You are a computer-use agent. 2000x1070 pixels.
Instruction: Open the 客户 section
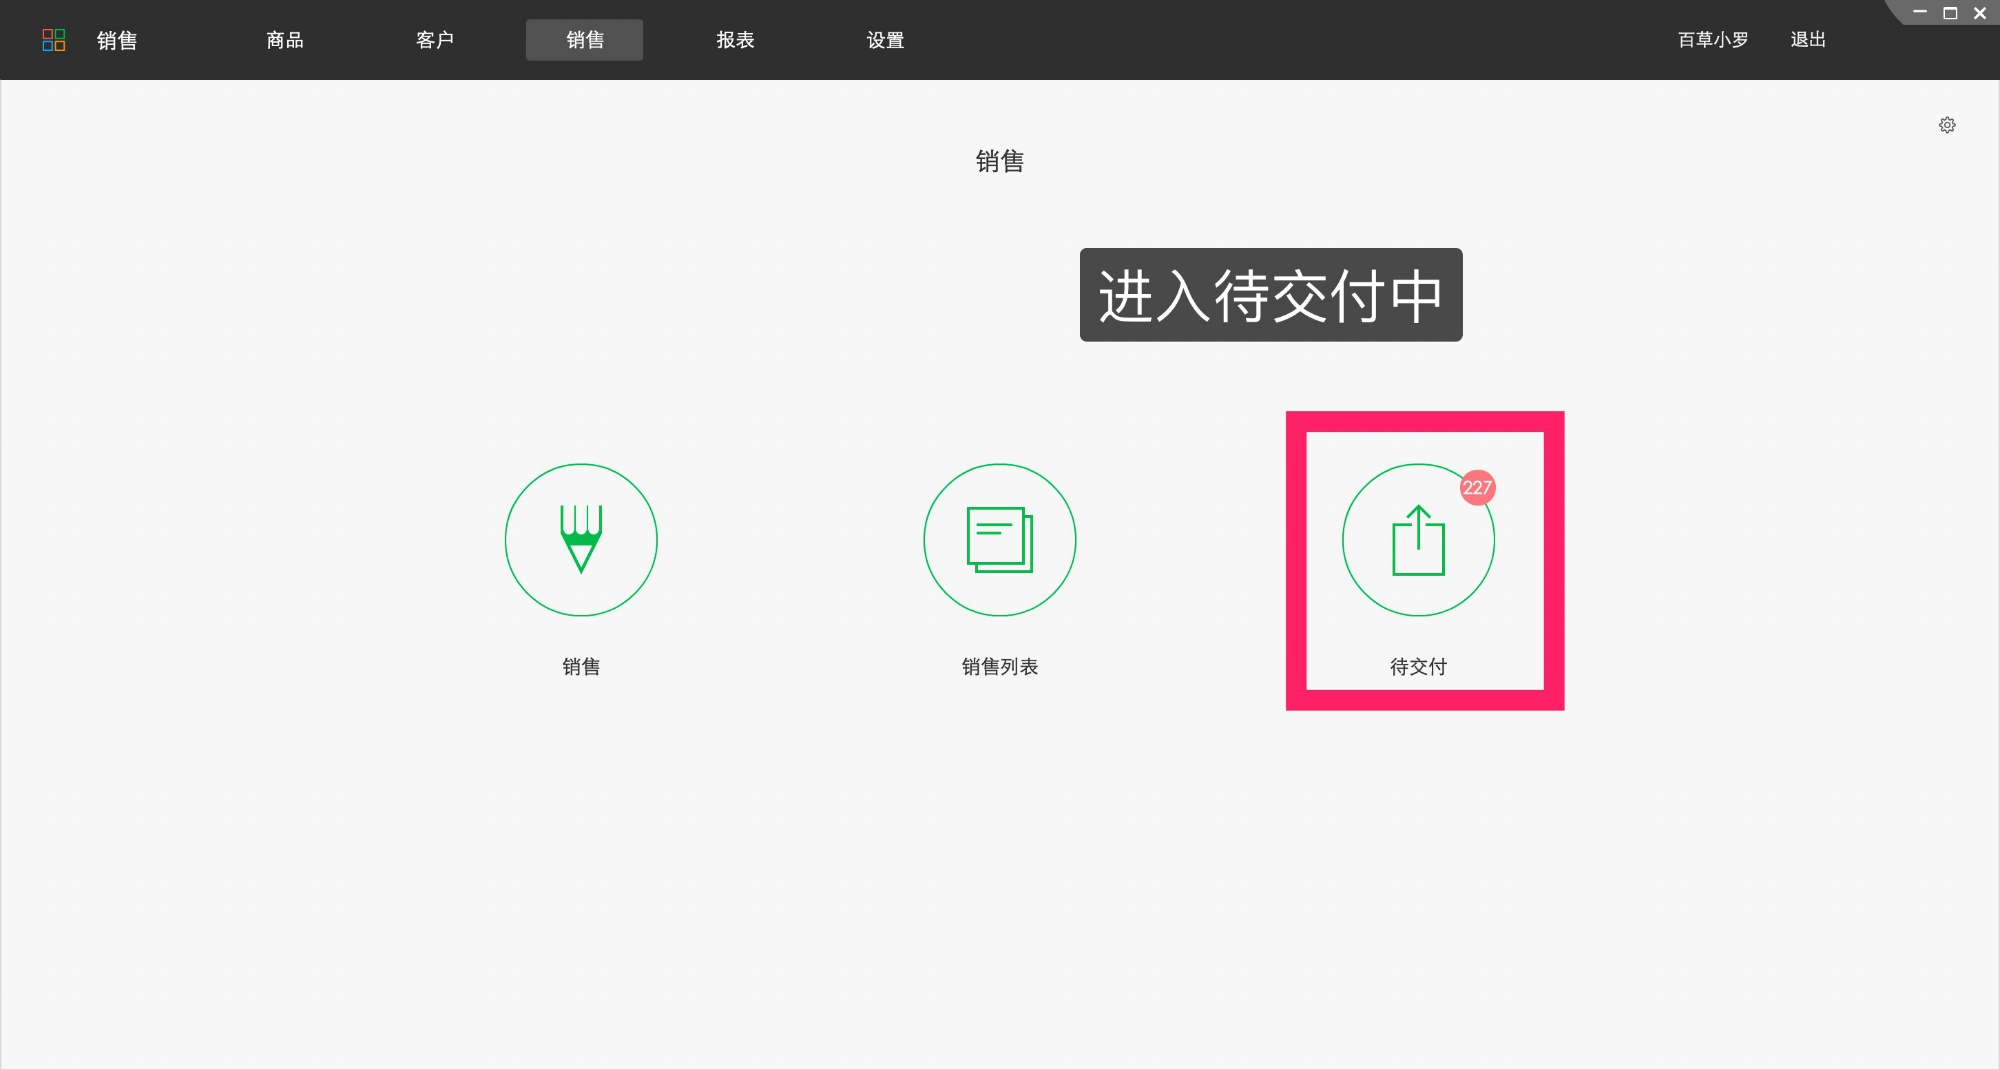pyautogui.click(x=435, y=40)
